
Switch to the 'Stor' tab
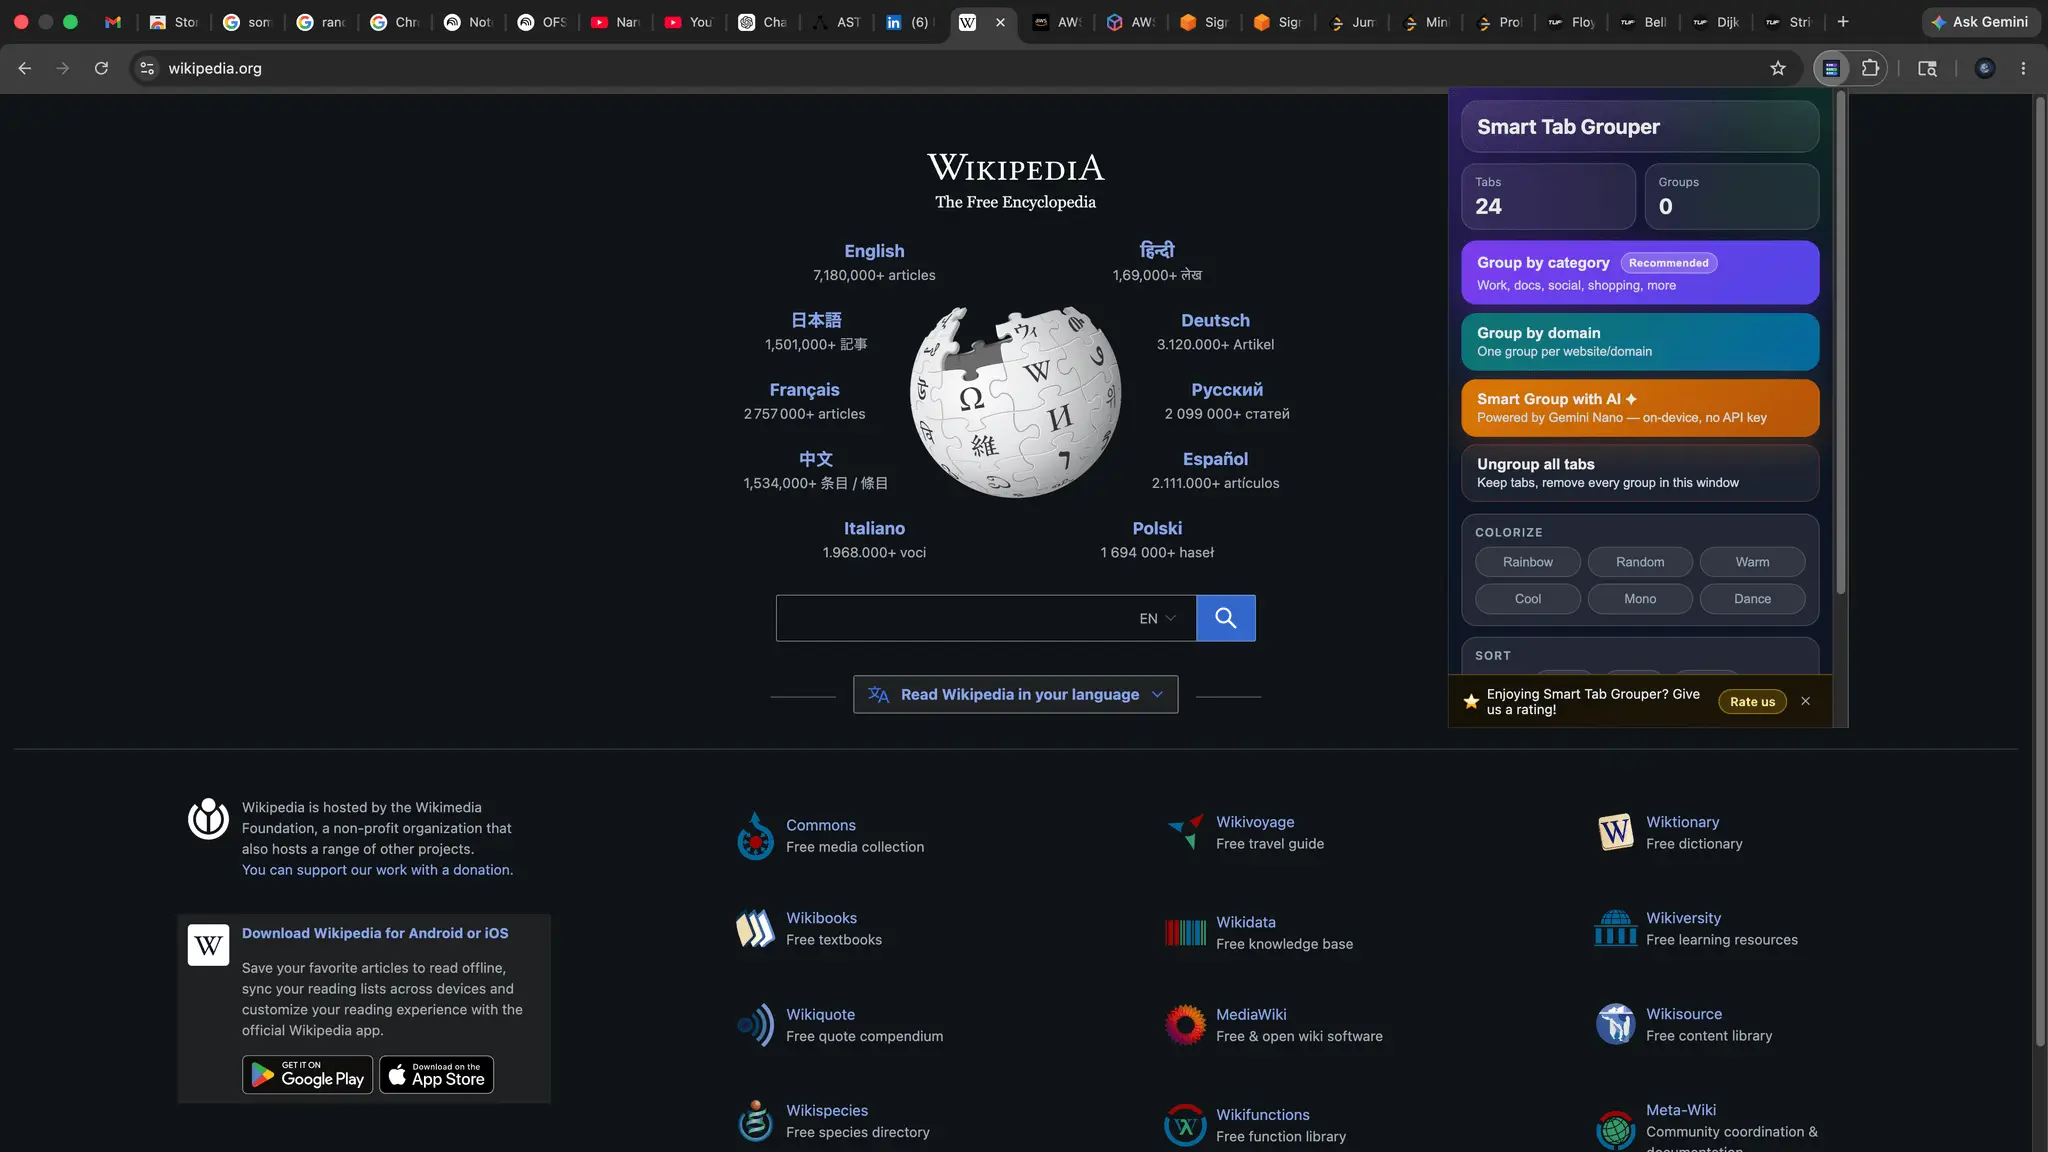pos(174,22)
